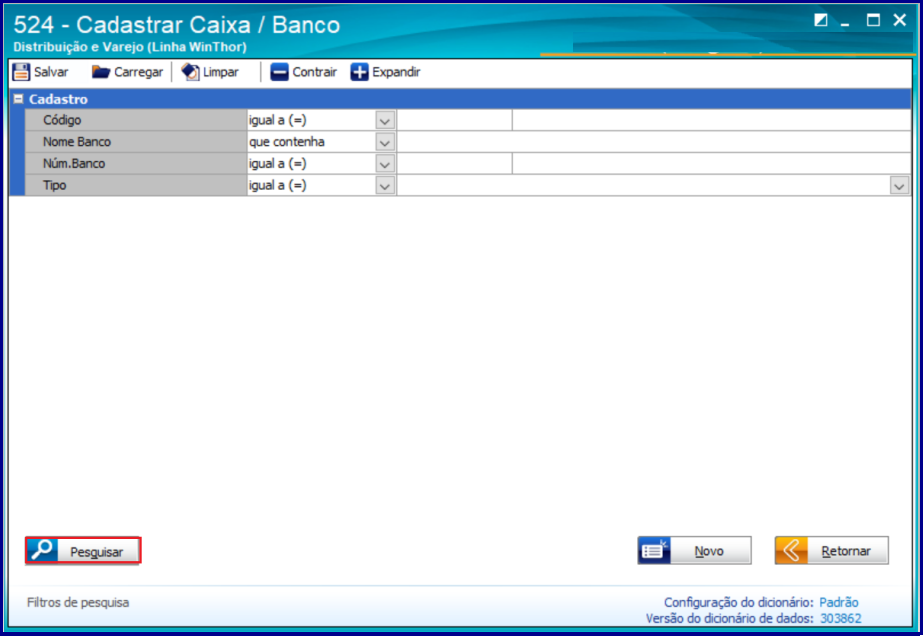Click the '303862' dictionary version value
This screenshot has width=923, height=636.
coord(841,618)
